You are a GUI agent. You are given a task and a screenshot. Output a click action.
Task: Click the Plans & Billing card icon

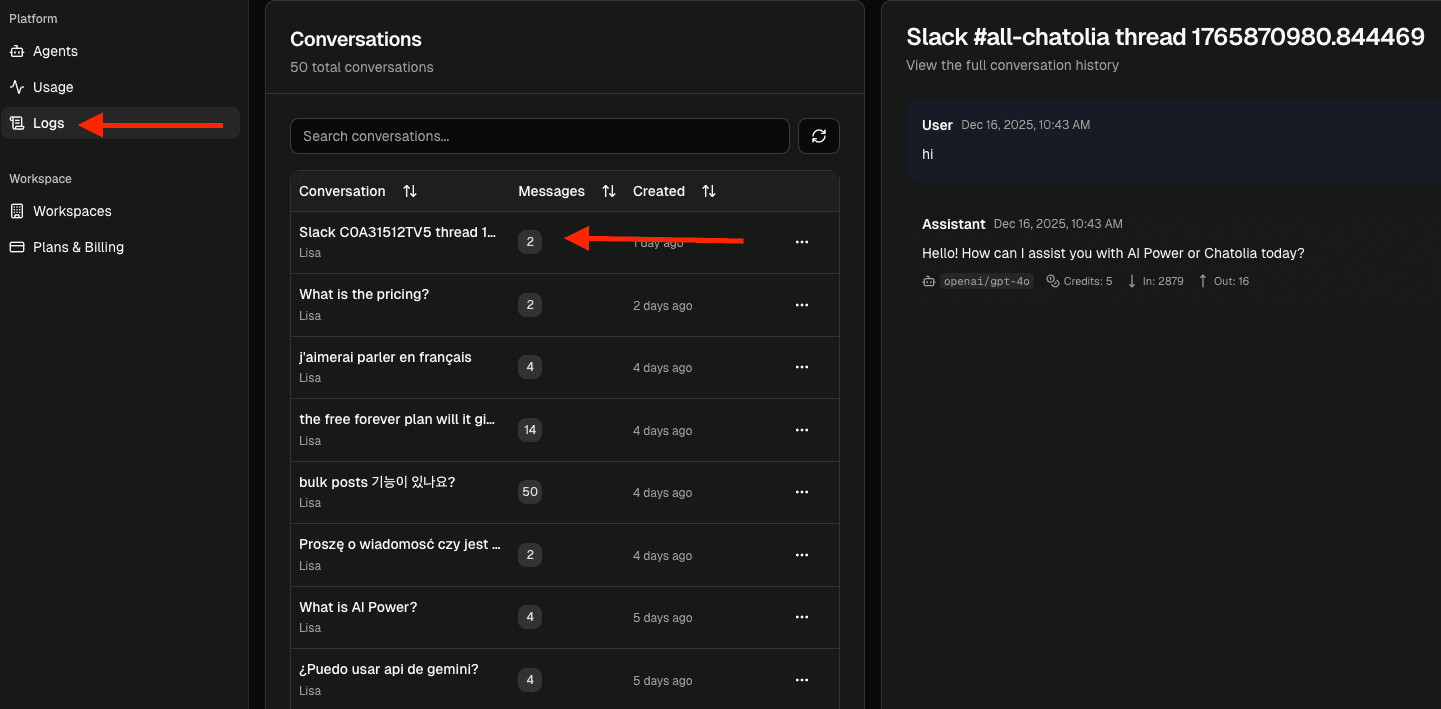(x=17, y=247)
